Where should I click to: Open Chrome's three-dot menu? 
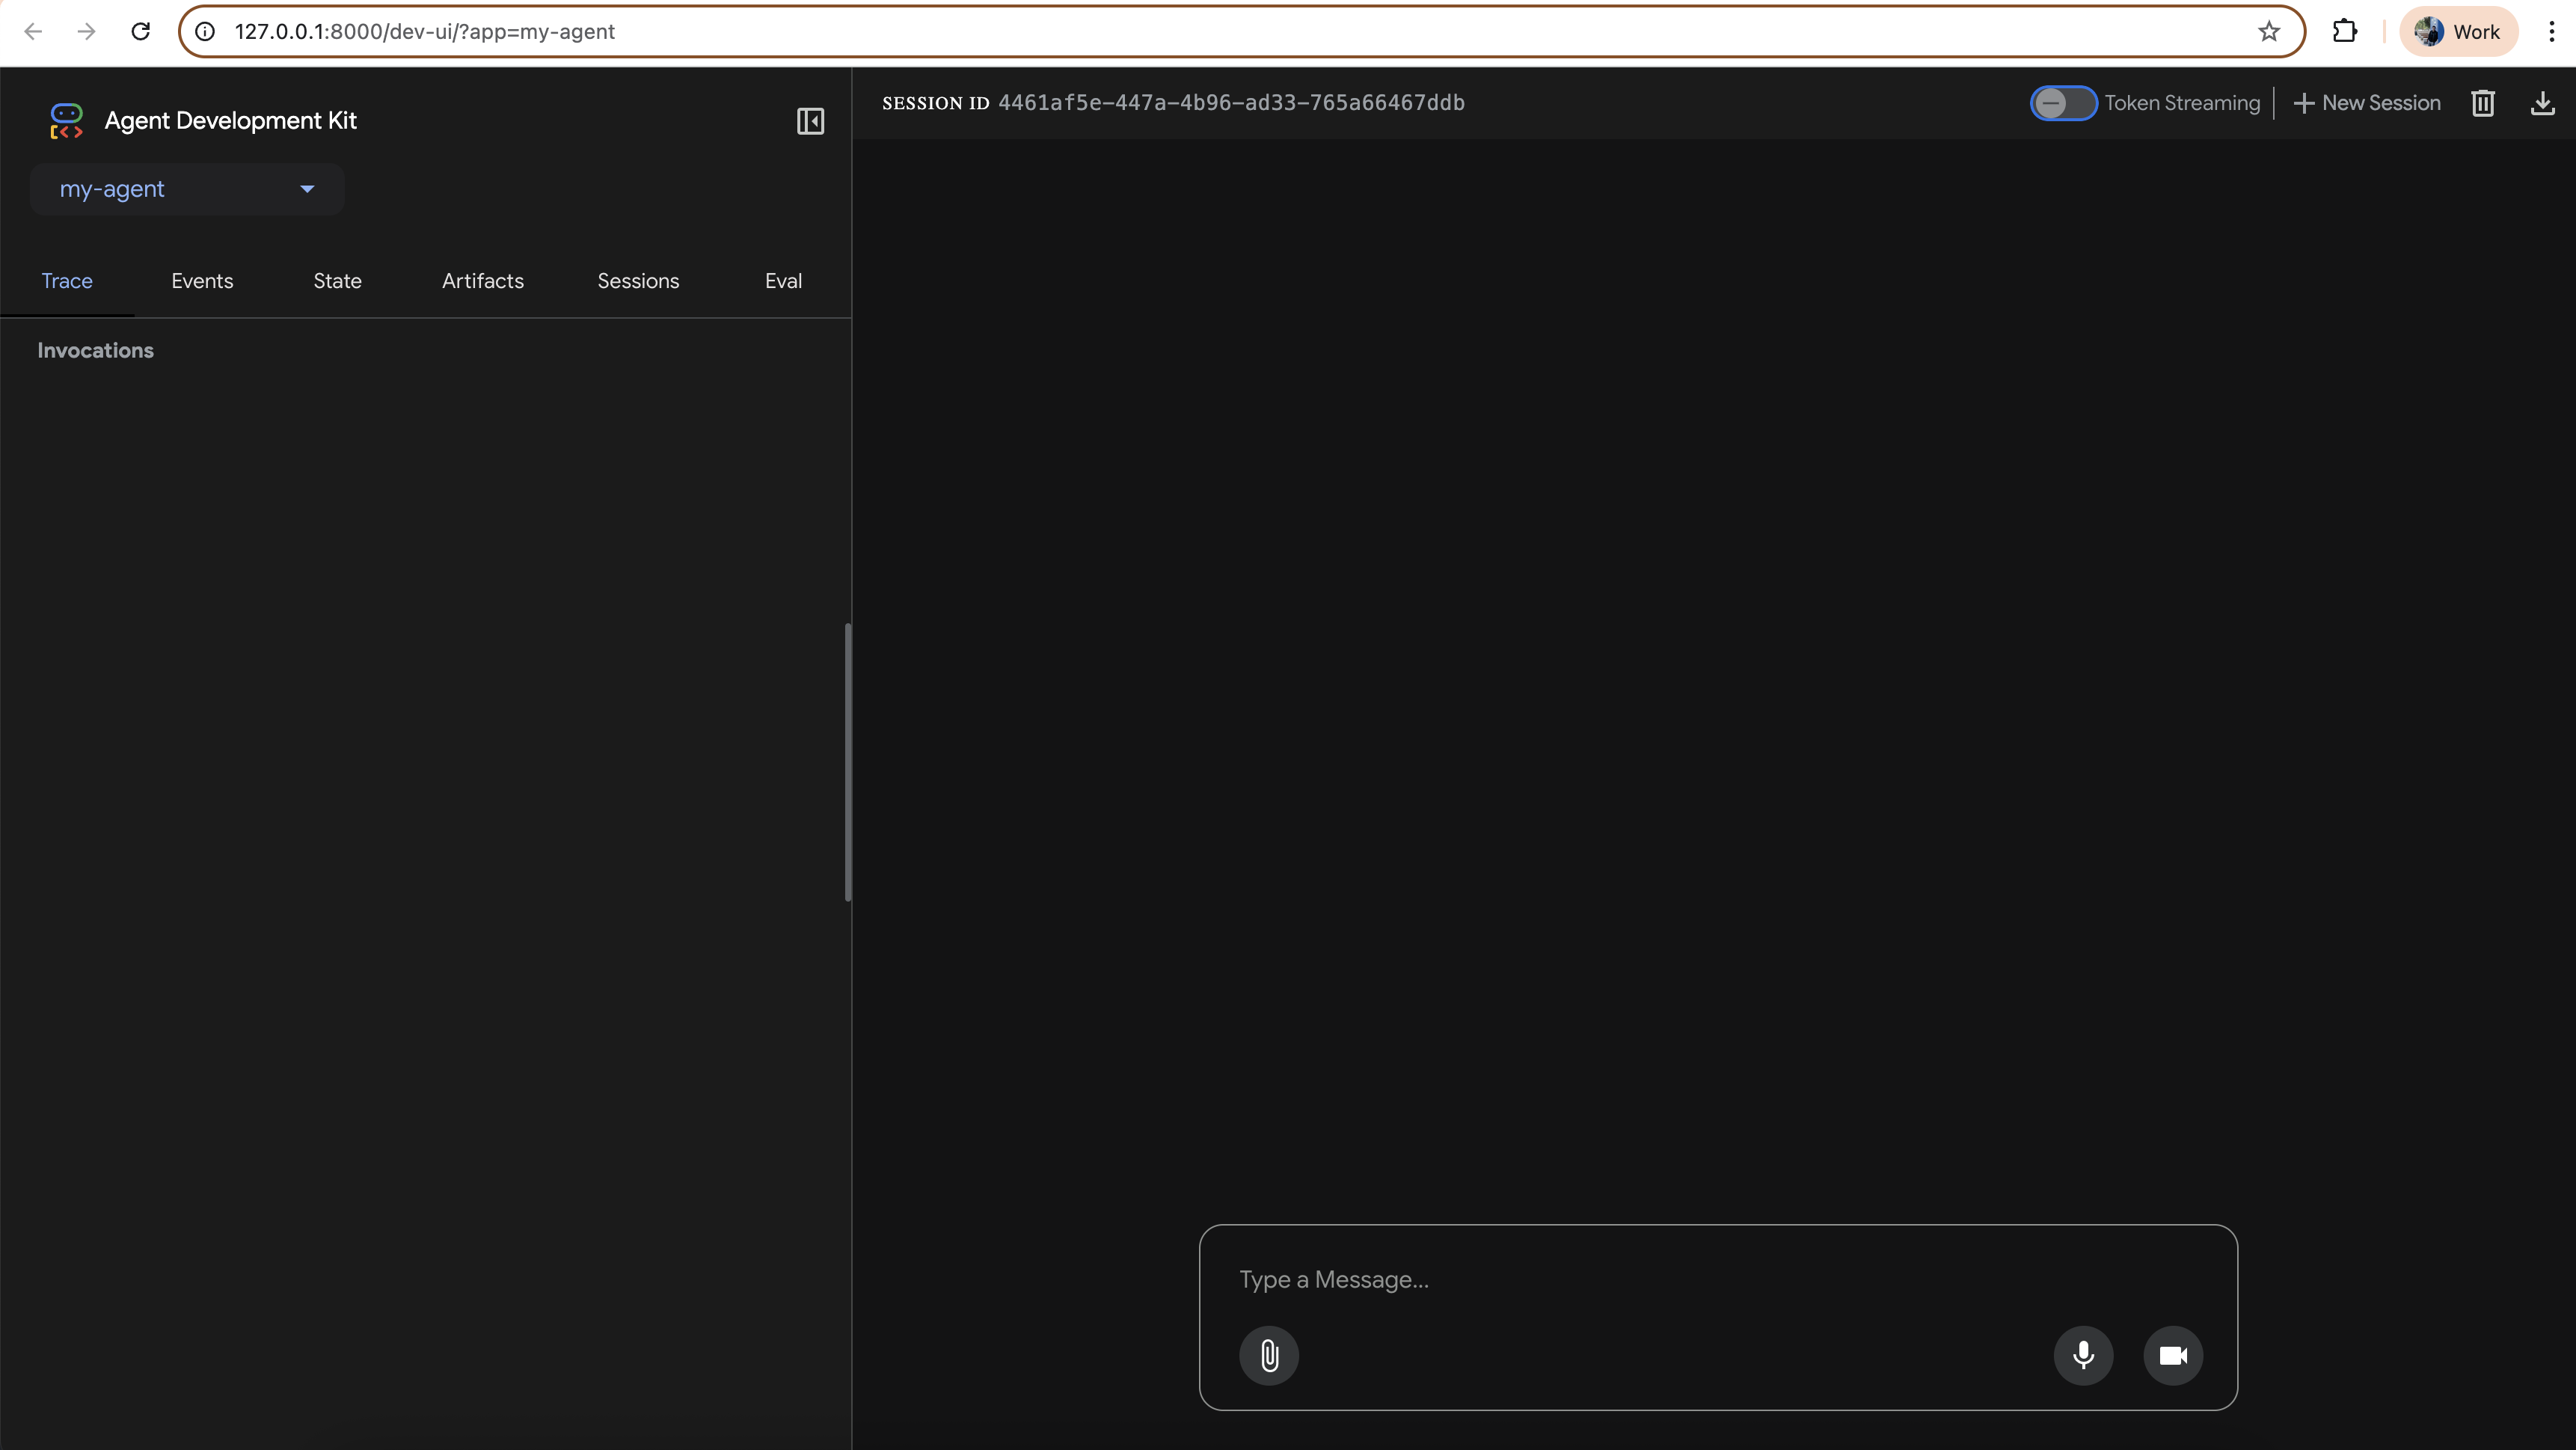point(2552,31)
